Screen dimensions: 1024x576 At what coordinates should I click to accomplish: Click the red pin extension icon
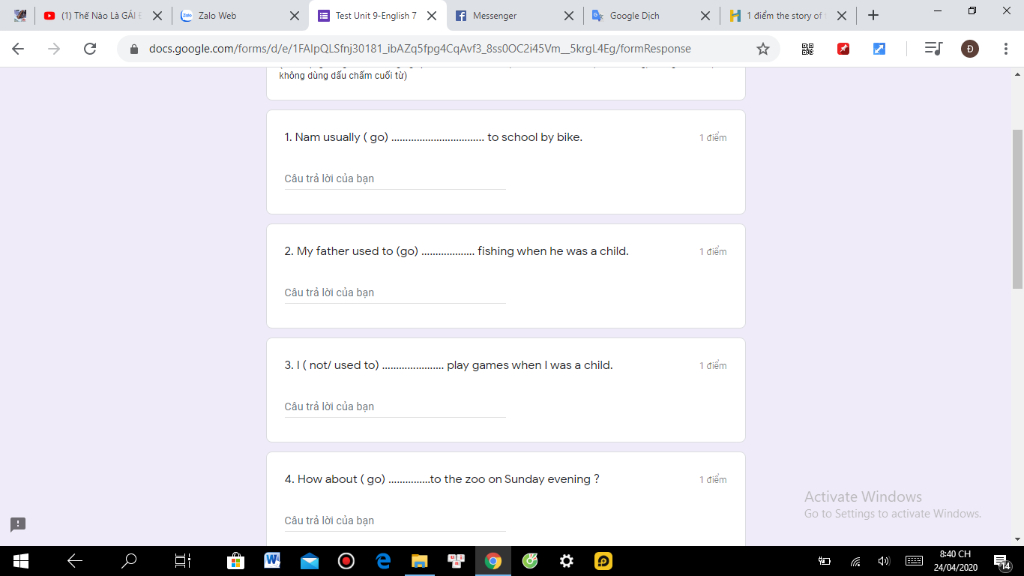point(843,48)
